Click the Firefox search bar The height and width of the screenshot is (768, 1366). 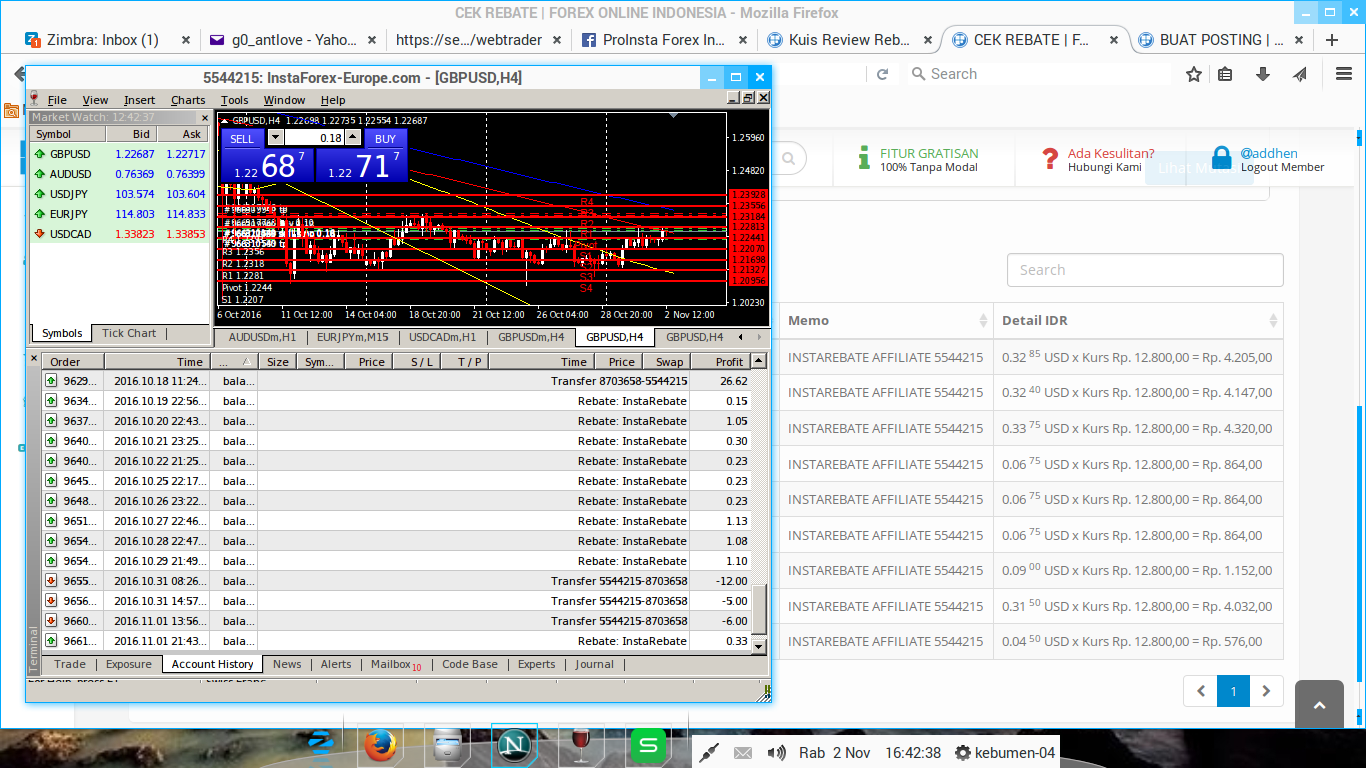pos(1037,74)
